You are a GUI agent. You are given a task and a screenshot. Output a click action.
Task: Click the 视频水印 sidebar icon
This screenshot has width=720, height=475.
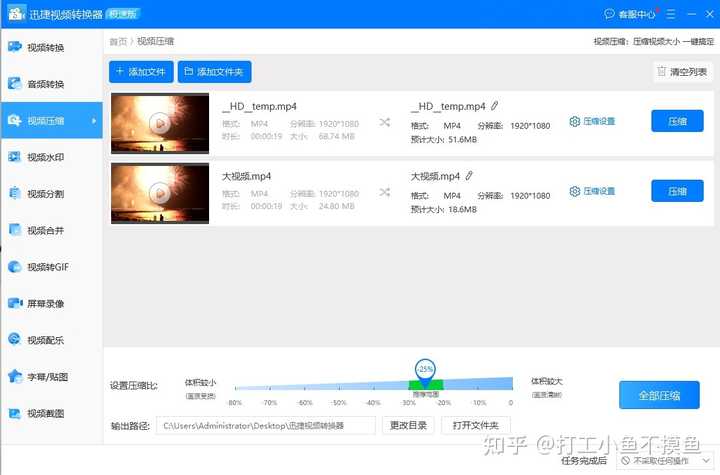pos(15,157)
